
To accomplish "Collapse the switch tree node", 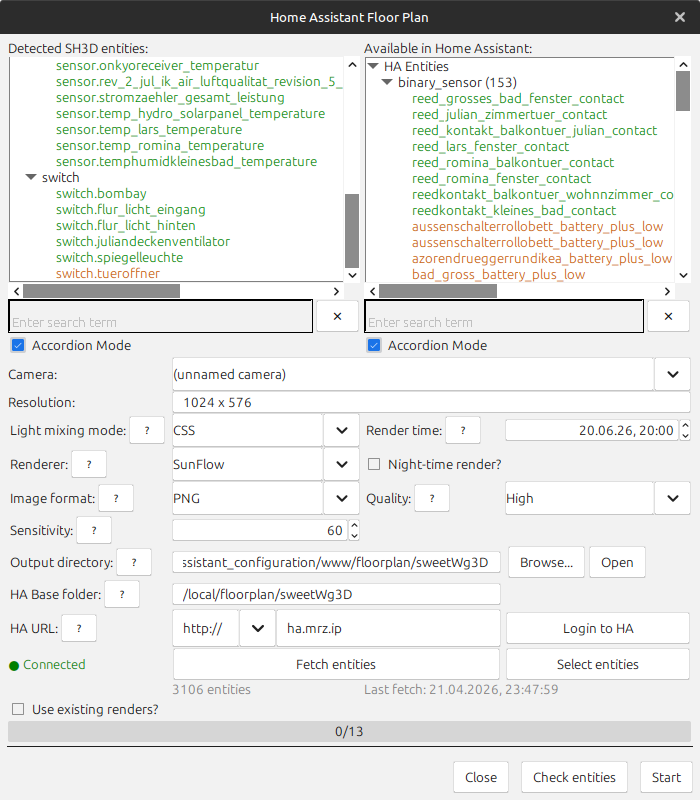I will [31, 178].
